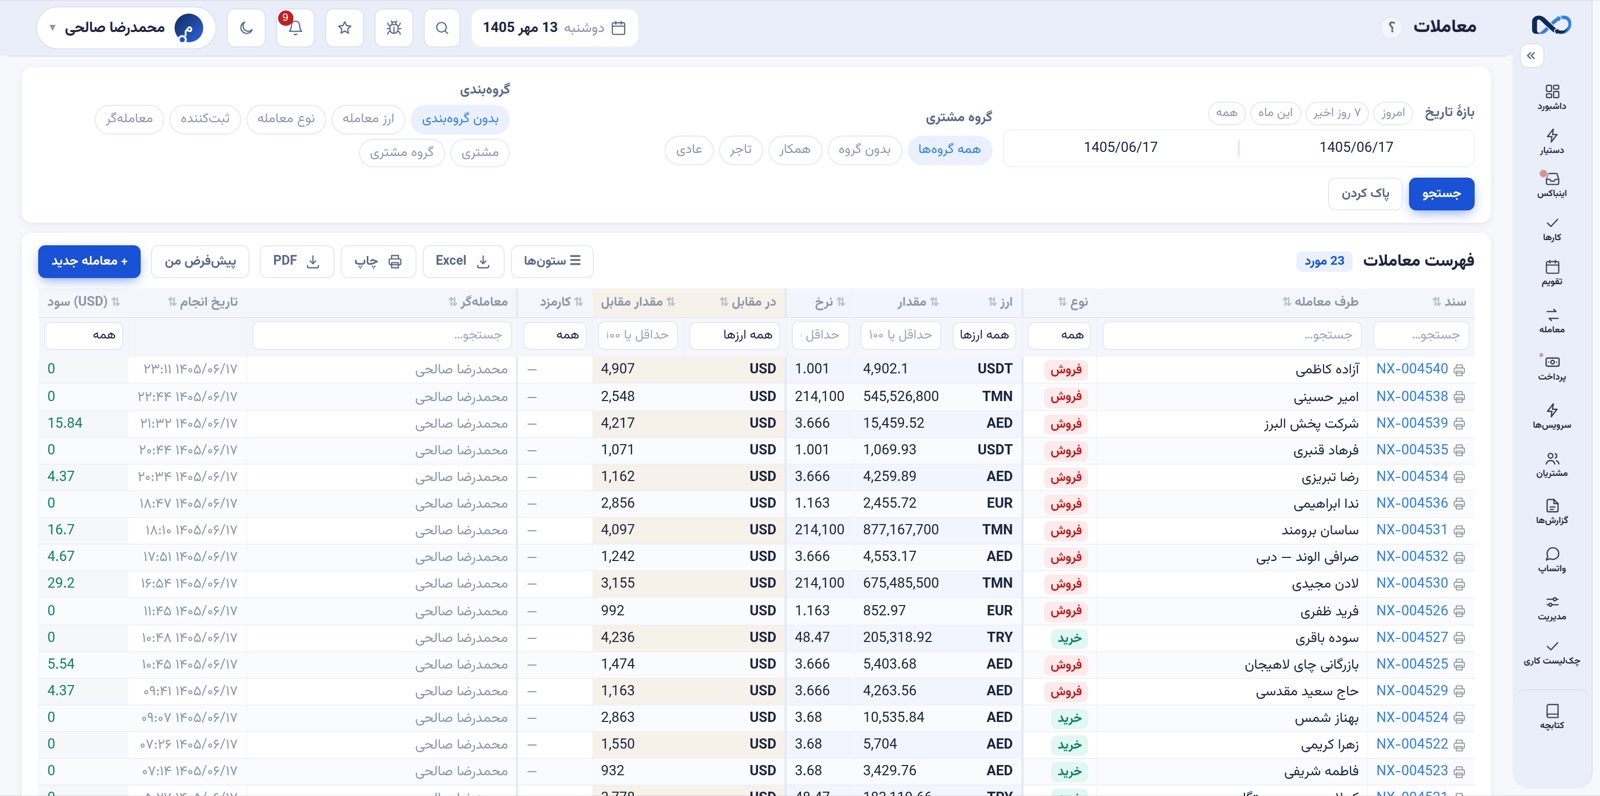Click the notification bell icon

pyautogui.click(x=295, y=28)
